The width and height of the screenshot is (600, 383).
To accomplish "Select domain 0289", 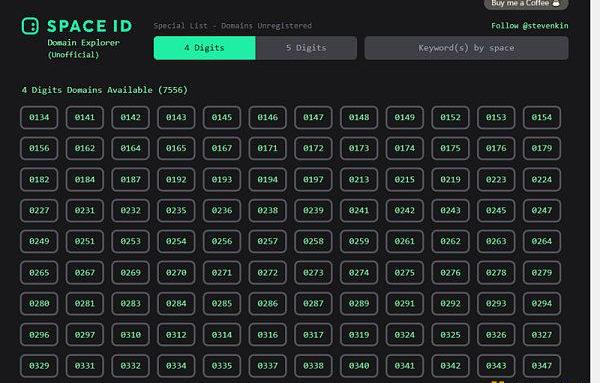I will 359,303.
